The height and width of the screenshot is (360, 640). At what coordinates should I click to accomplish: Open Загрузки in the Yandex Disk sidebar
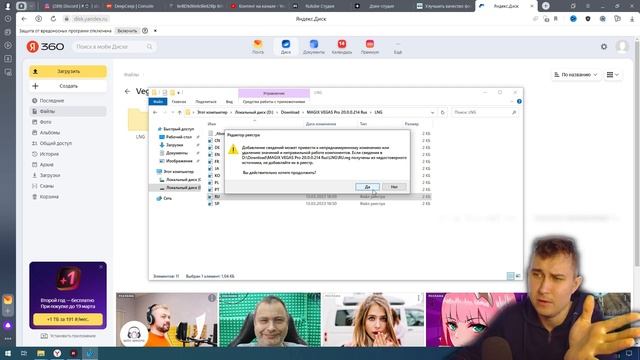click(x=50, y=175)
